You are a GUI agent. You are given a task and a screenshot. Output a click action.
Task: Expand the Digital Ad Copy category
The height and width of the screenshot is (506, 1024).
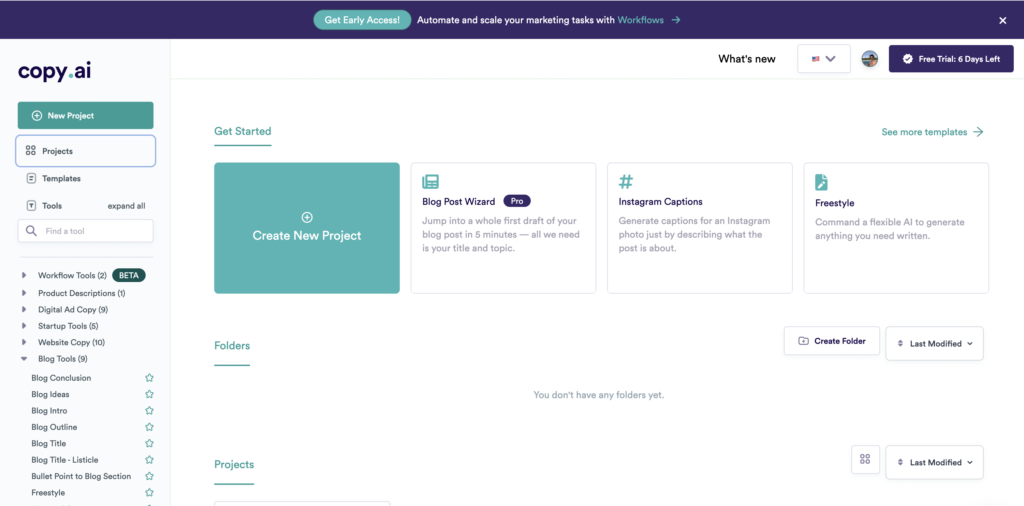click(x=24, y=310)
